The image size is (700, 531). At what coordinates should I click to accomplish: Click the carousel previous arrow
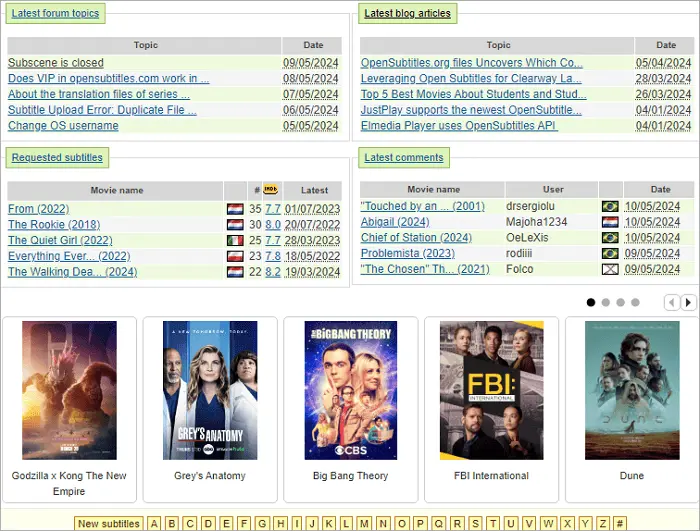tap(672, 302)
